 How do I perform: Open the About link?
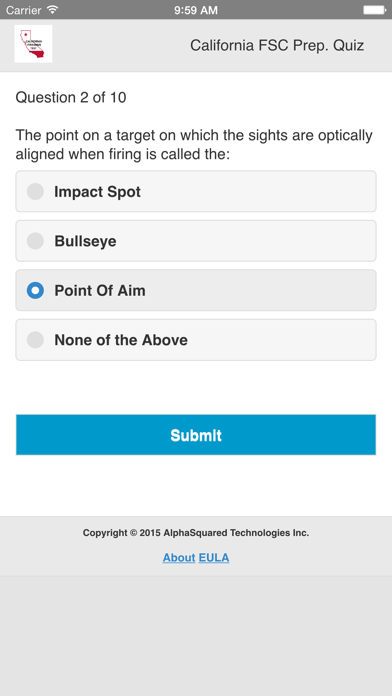tap(179, 558)
